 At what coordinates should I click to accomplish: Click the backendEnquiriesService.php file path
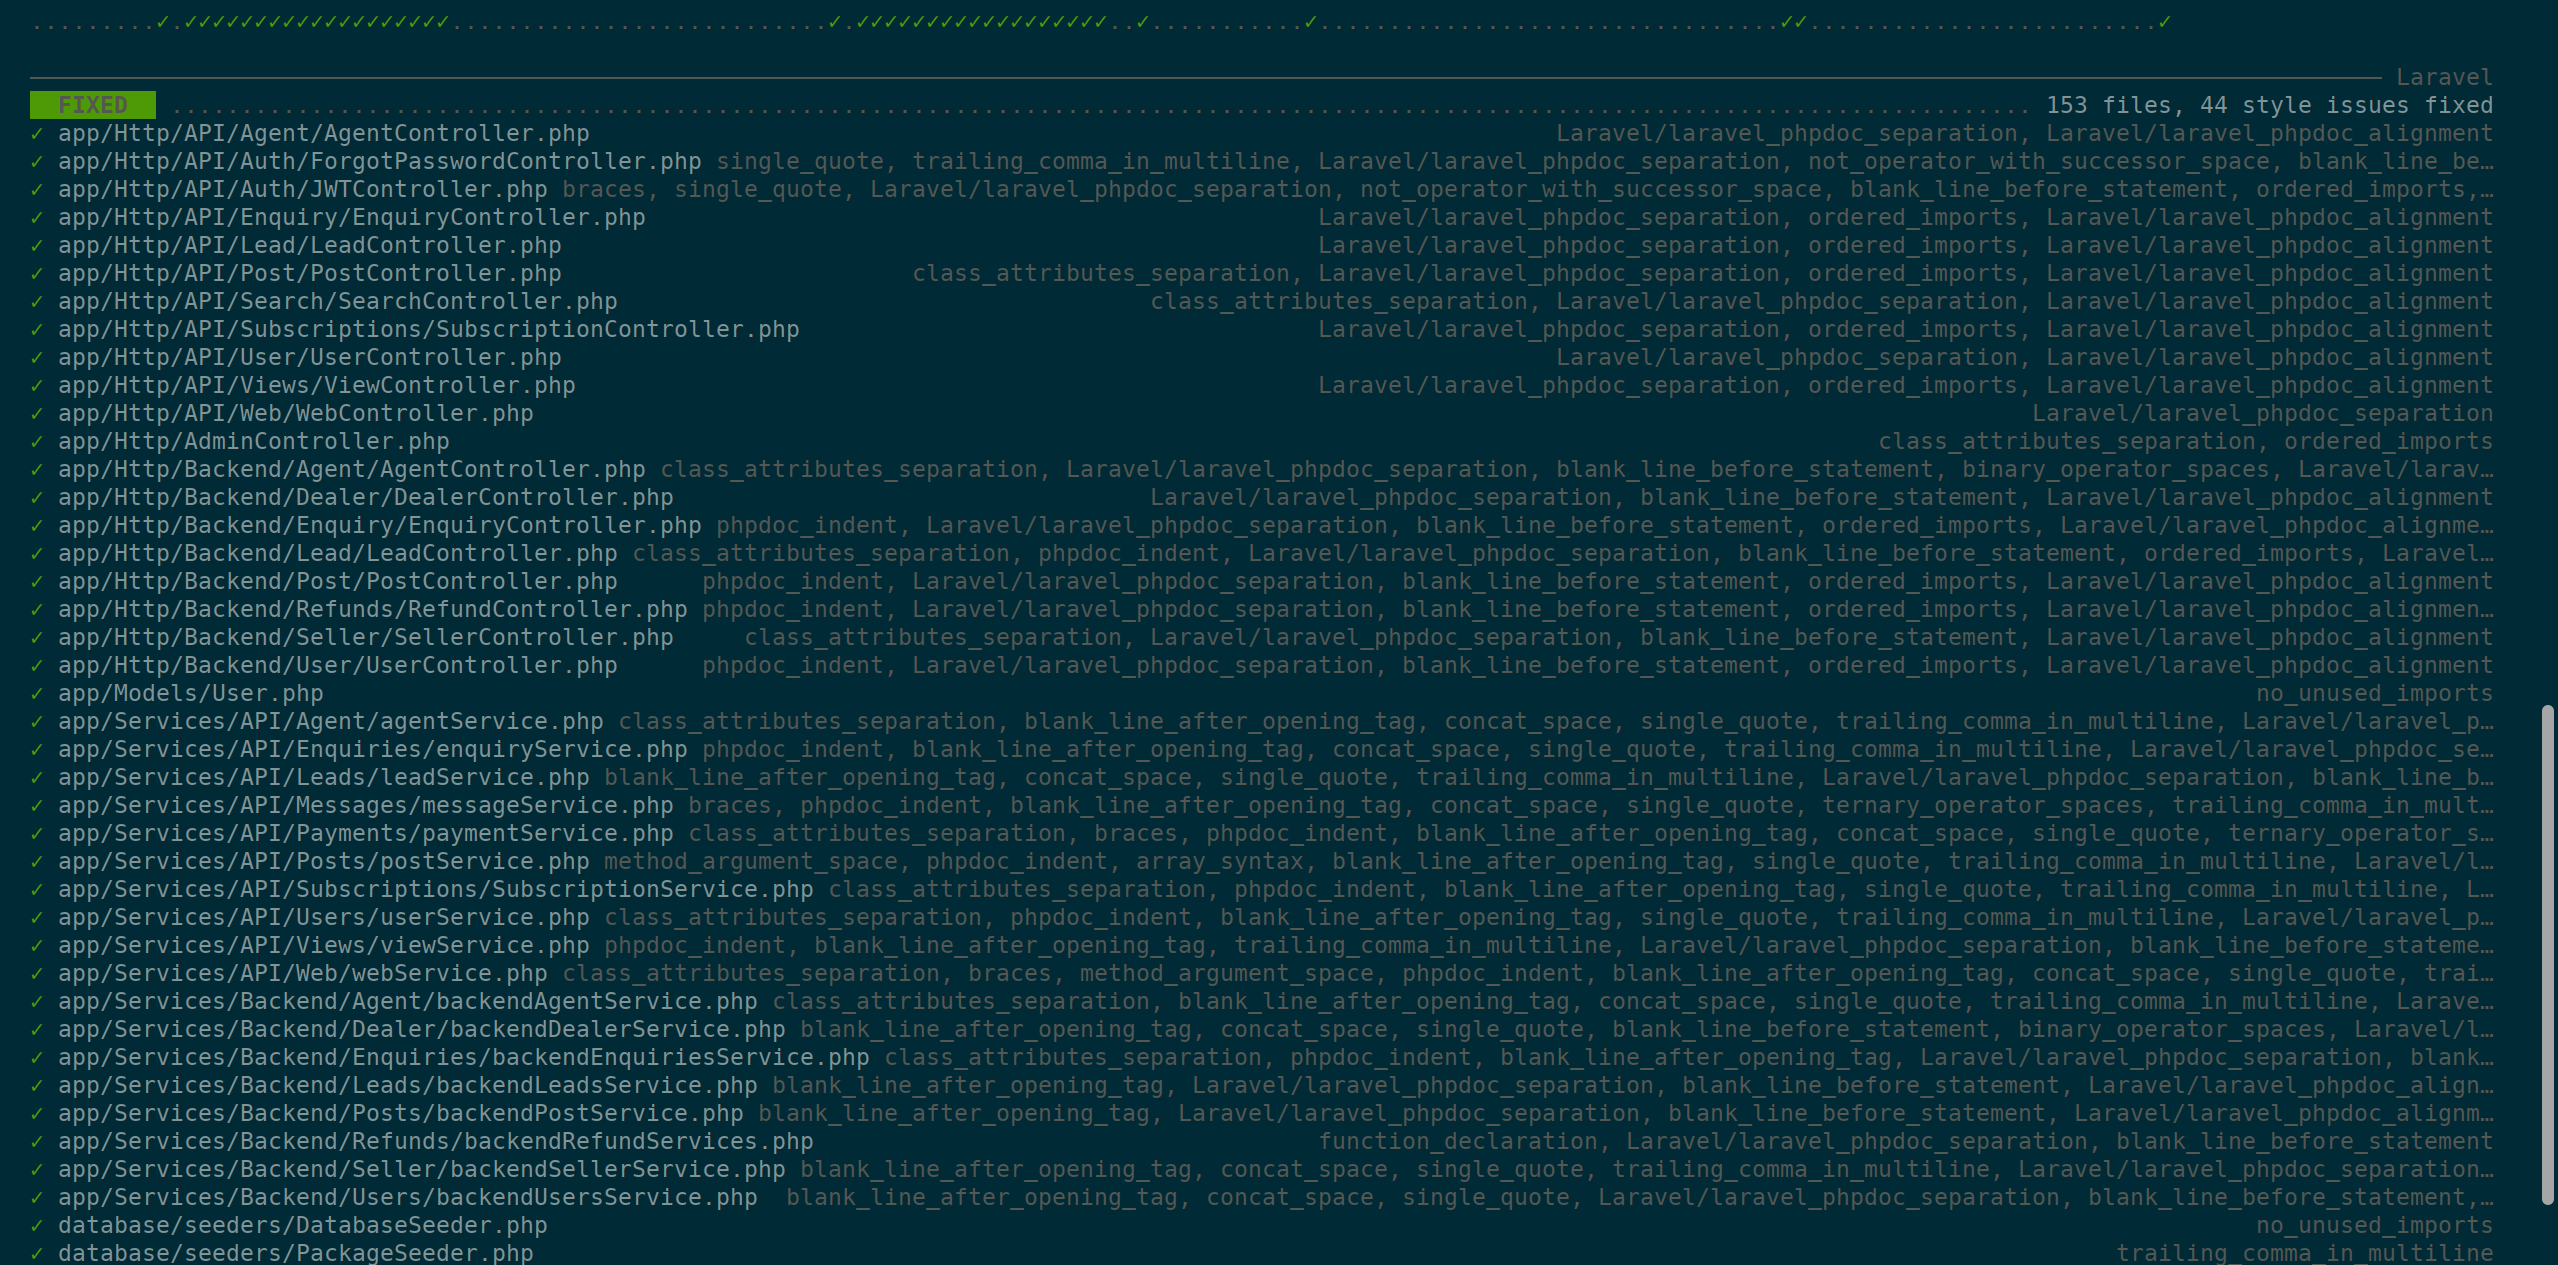[x=464, y=1057]
